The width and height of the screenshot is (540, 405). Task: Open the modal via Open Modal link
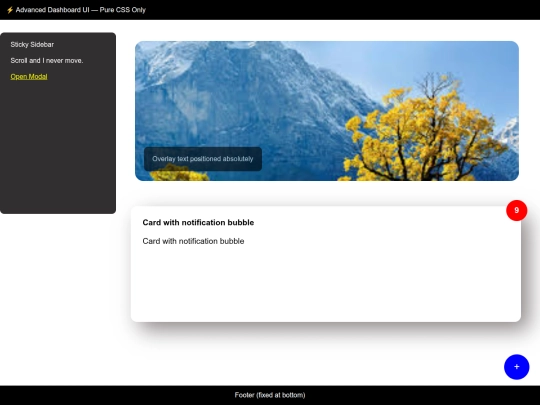(x=29, y=76)
